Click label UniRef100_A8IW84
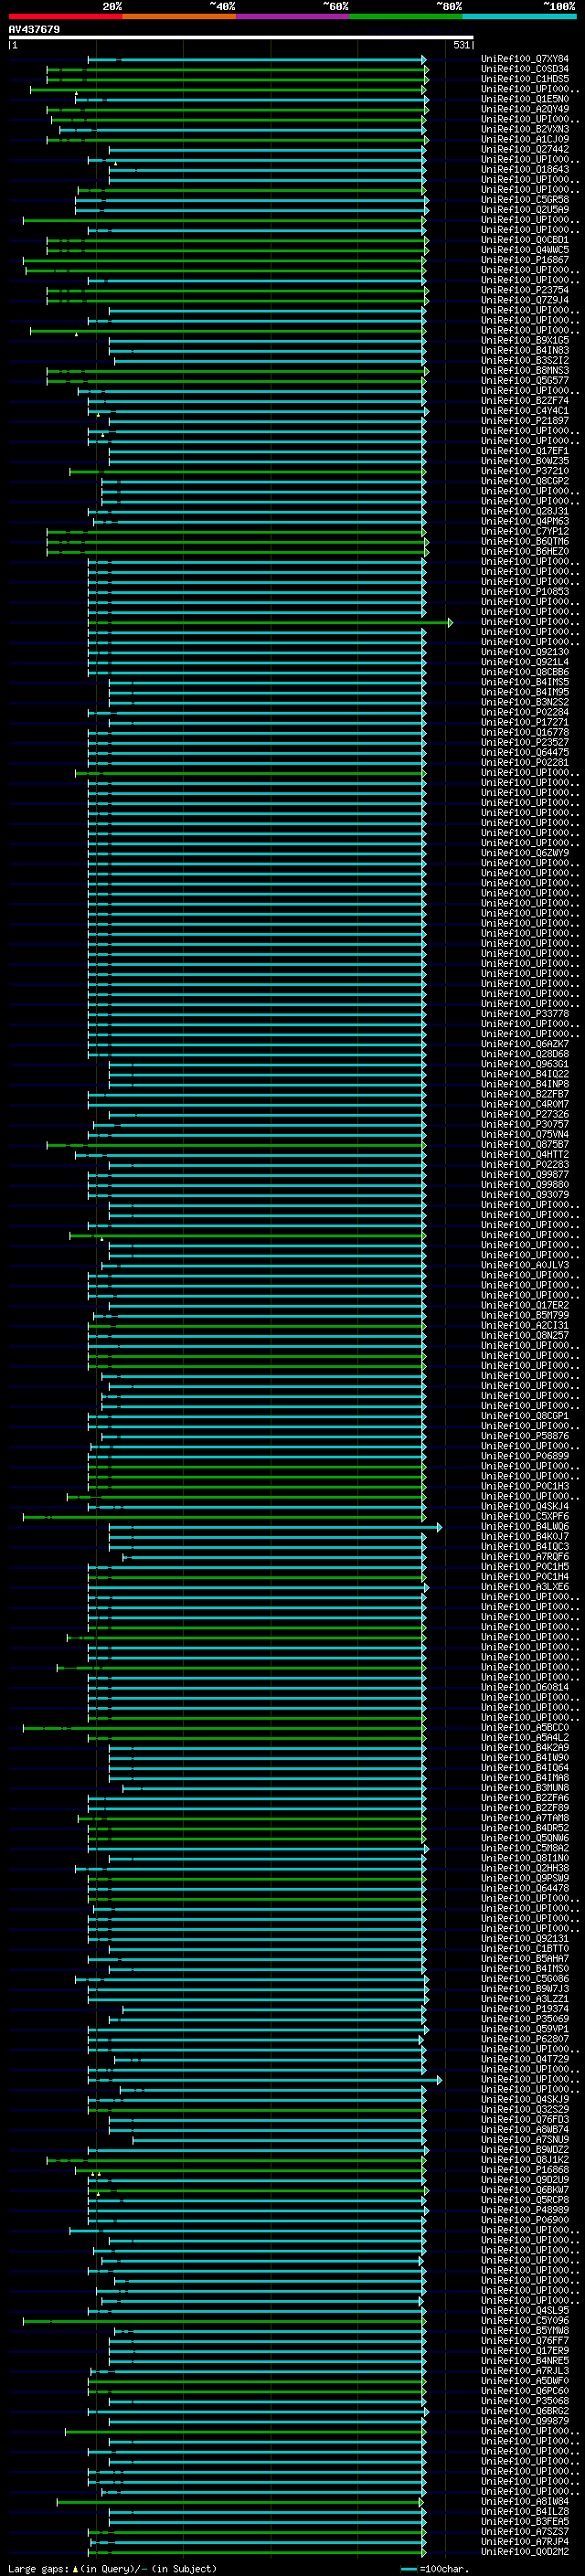Image resolution: width=585 pixels, height=2576 pixels. pos(525,2501)
